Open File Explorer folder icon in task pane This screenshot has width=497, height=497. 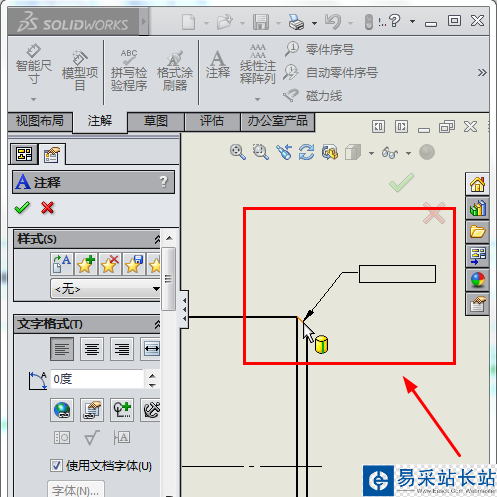477,232
